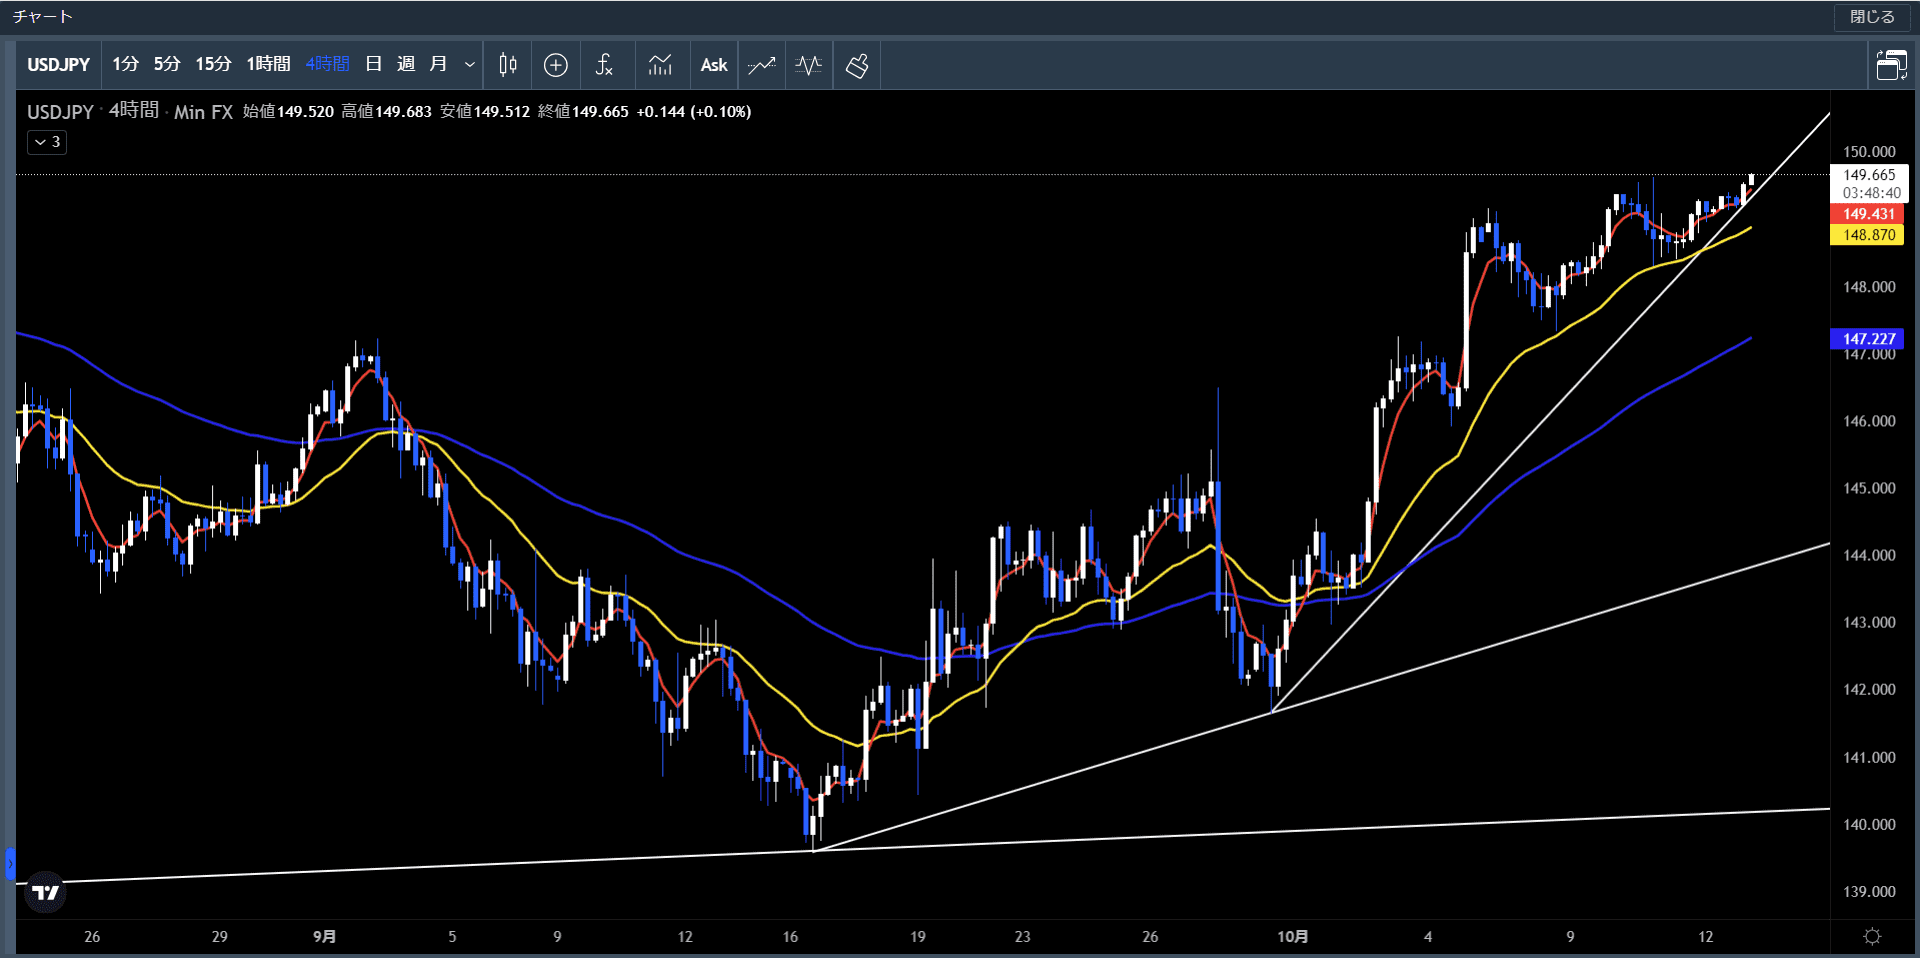Screen dimensions: 1920x958
Task: Click the USDJPY chart legend title
Action: [x=60, y=112]
